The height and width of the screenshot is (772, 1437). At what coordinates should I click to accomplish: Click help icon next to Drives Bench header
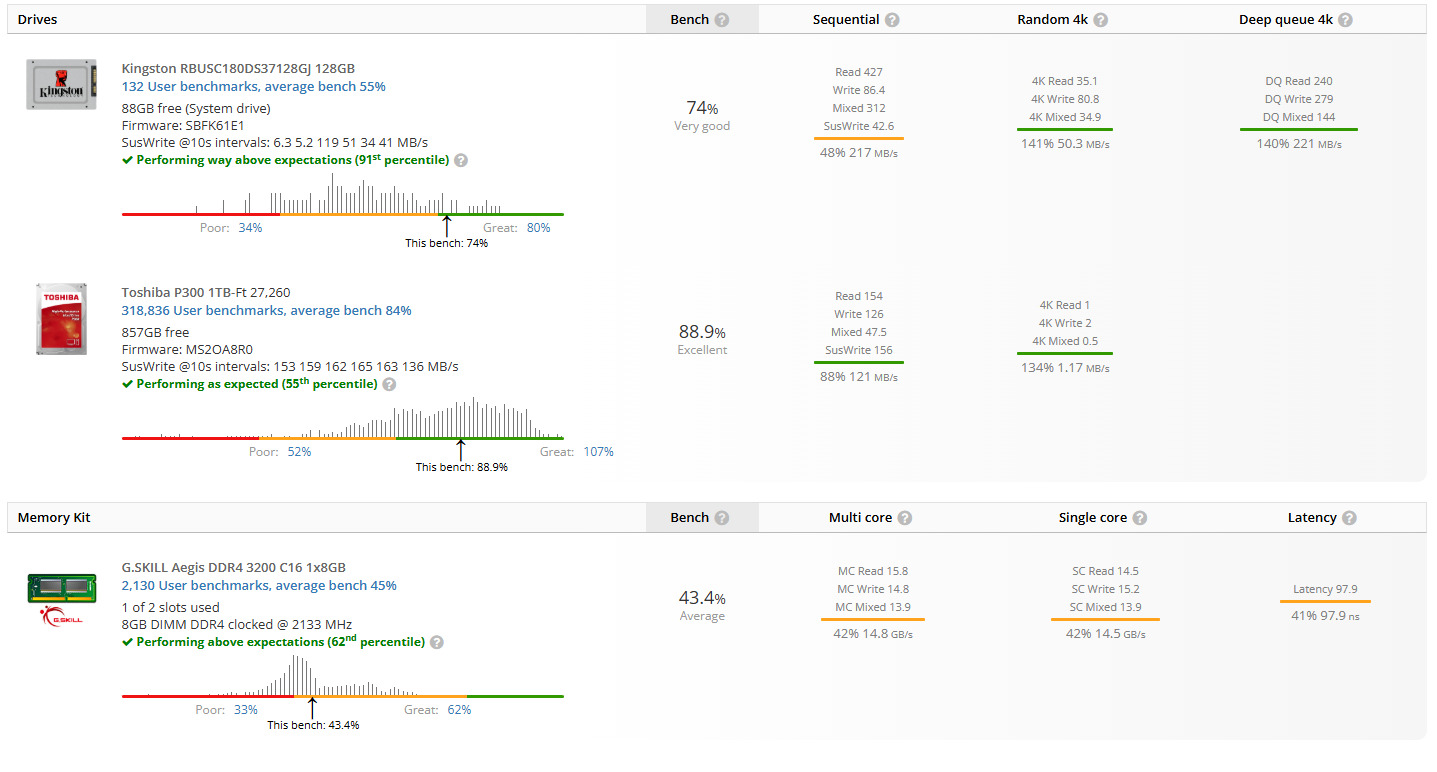[722, 20]
